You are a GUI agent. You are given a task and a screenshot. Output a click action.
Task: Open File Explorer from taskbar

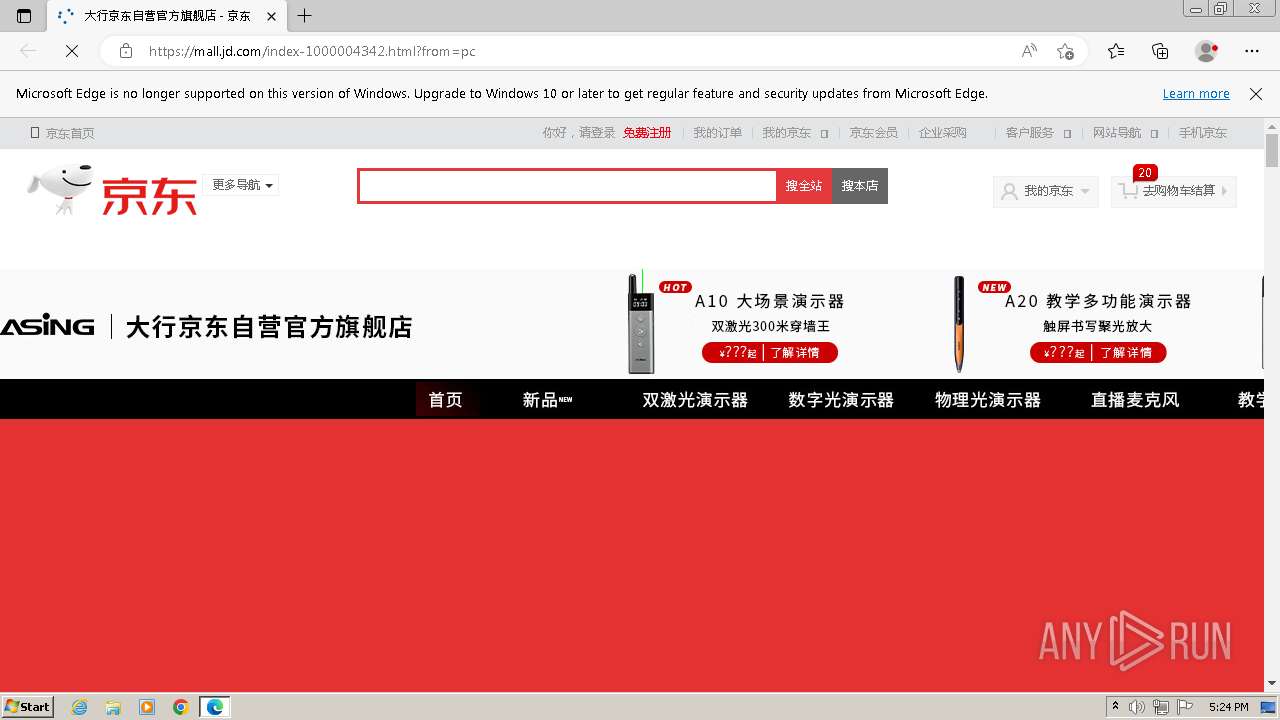click(x=113, y=707)
